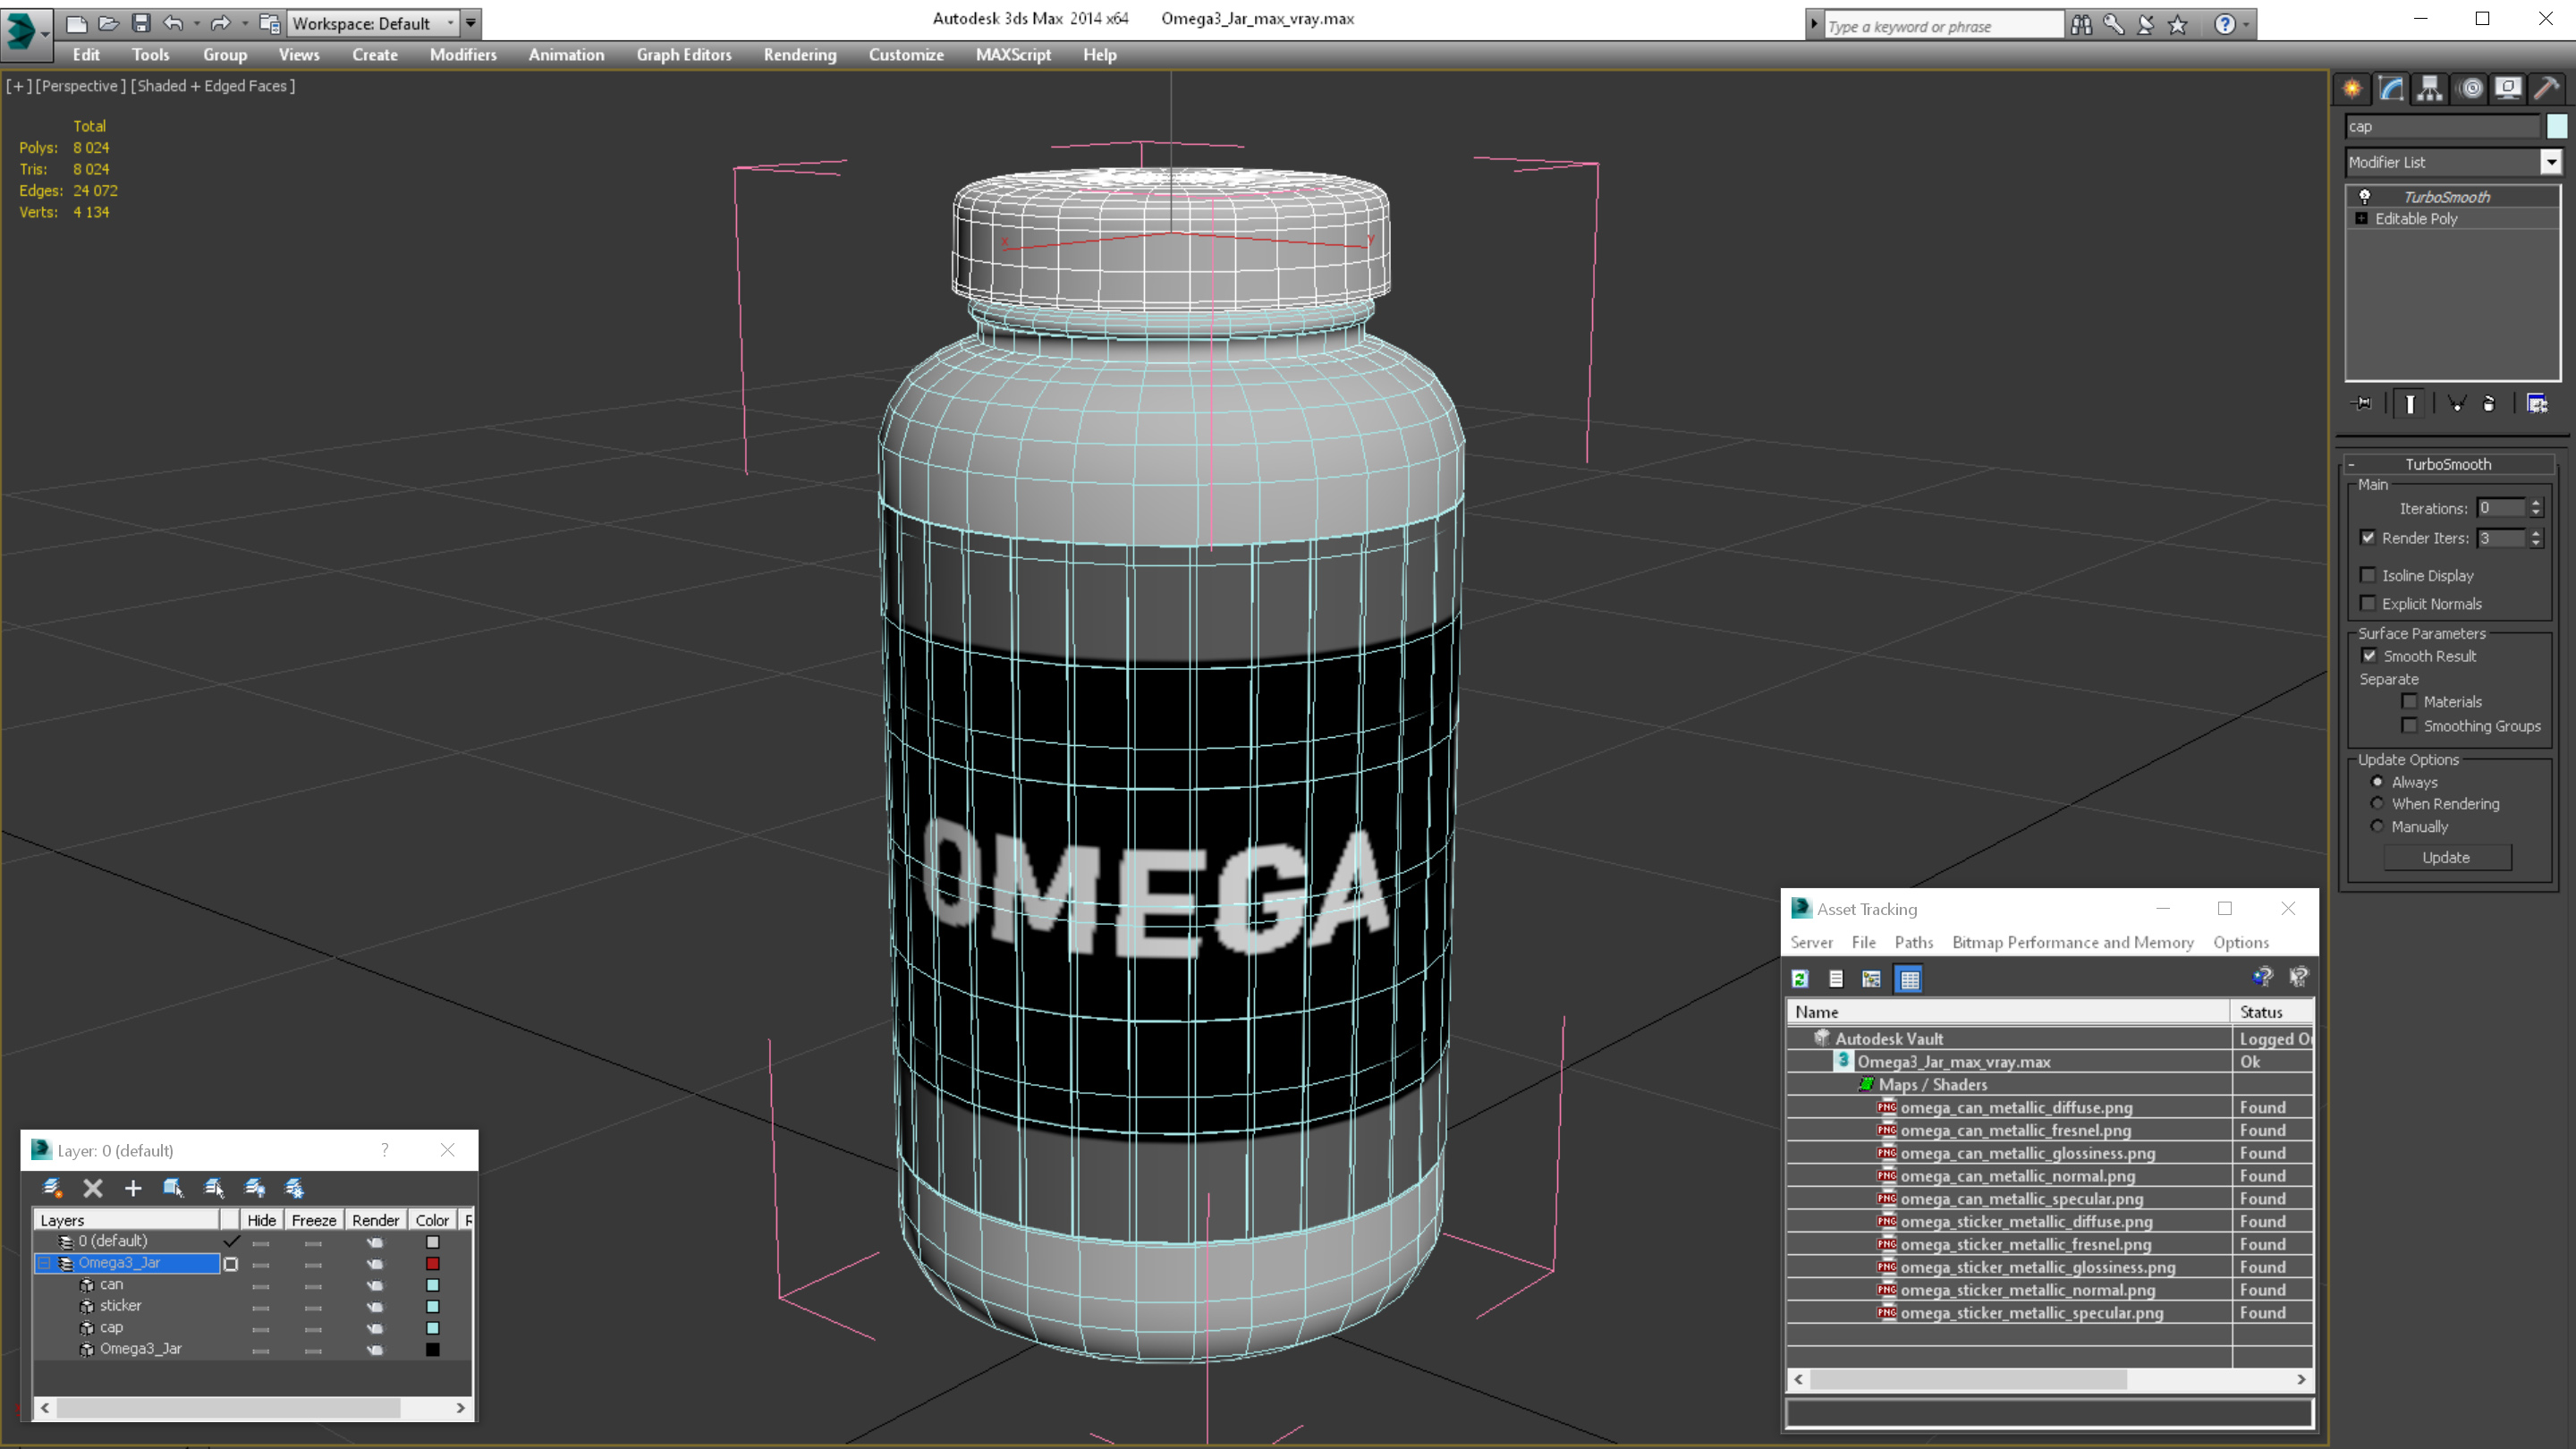
Task: Open the Modify command panel tab
Action: coord(2391,89)
